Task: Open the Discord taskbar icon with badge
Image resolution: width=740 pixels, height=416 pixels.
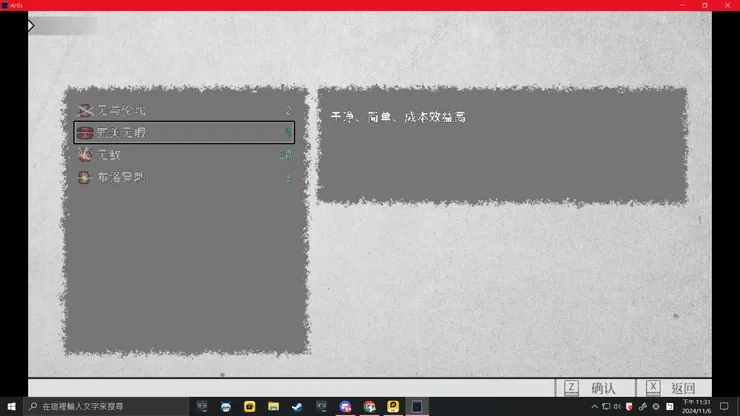Action: tap(345, 407)
